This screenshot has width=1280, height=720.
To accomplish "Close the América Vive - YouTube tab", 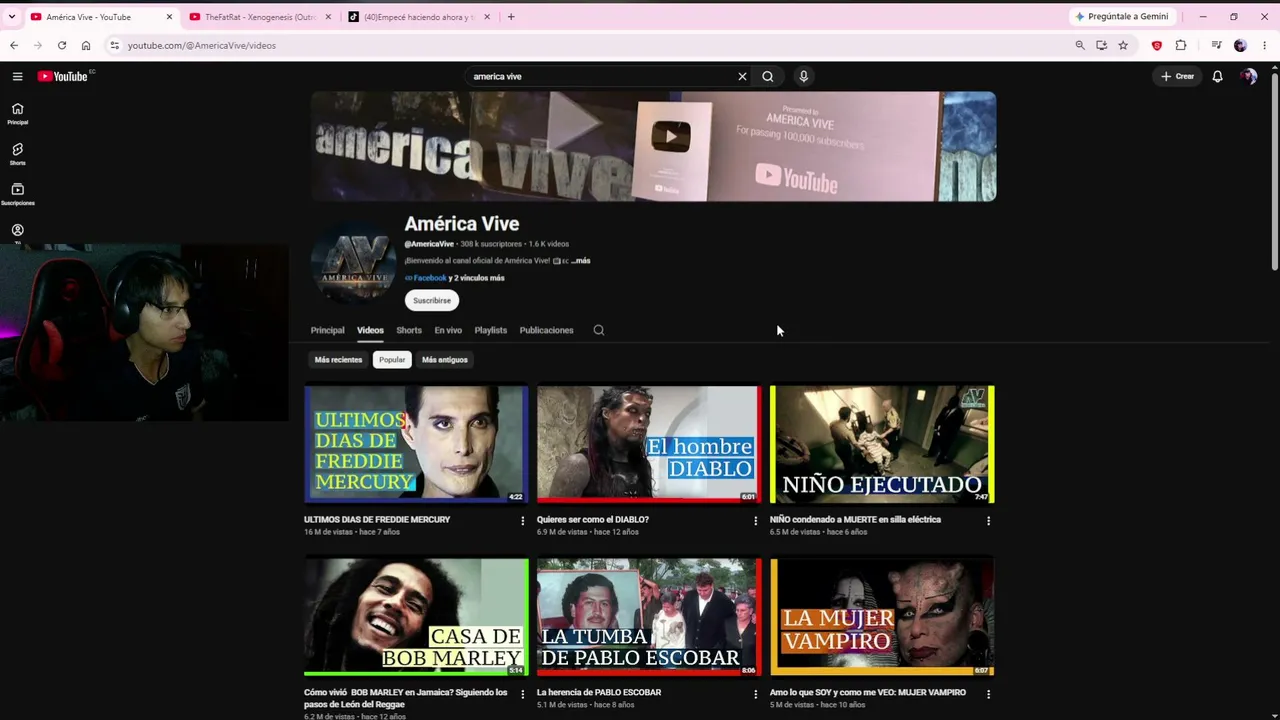I will 169,17.
